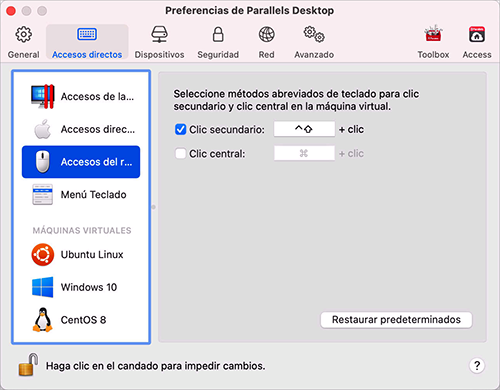Switch to the Avanzado tab label
Screen dimensions: 500x390
(314, 55)
